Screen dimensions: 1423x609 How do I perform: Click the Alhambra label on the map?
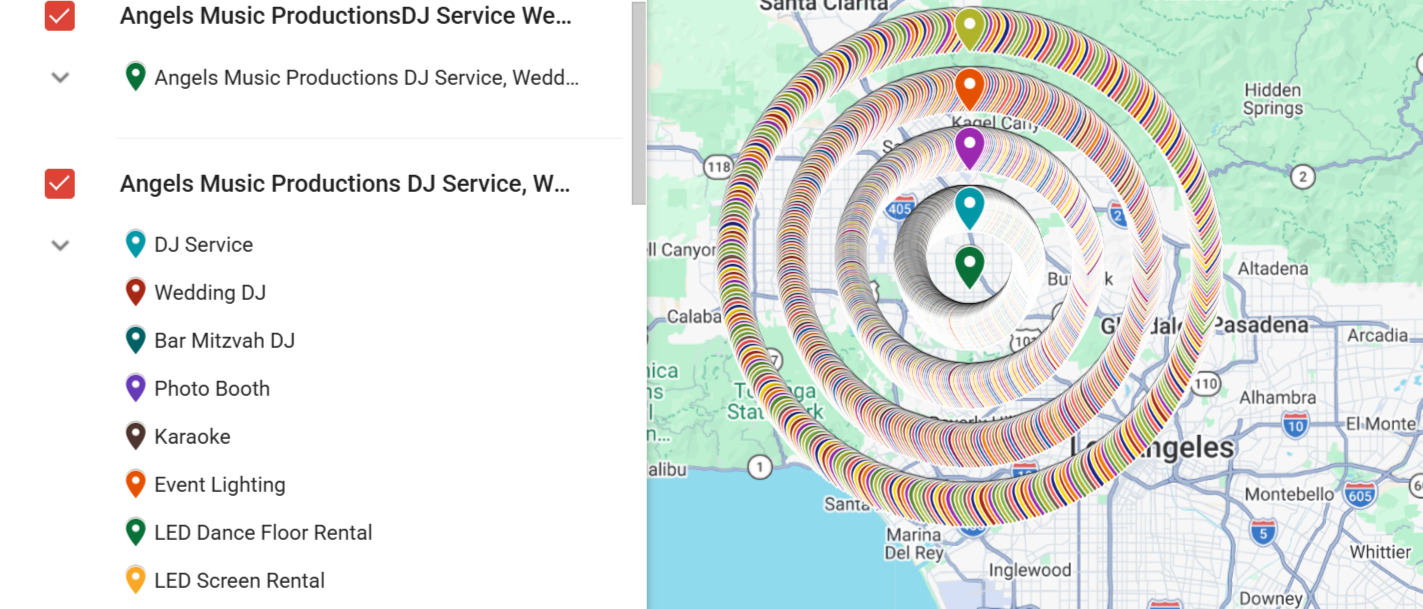1278,397
